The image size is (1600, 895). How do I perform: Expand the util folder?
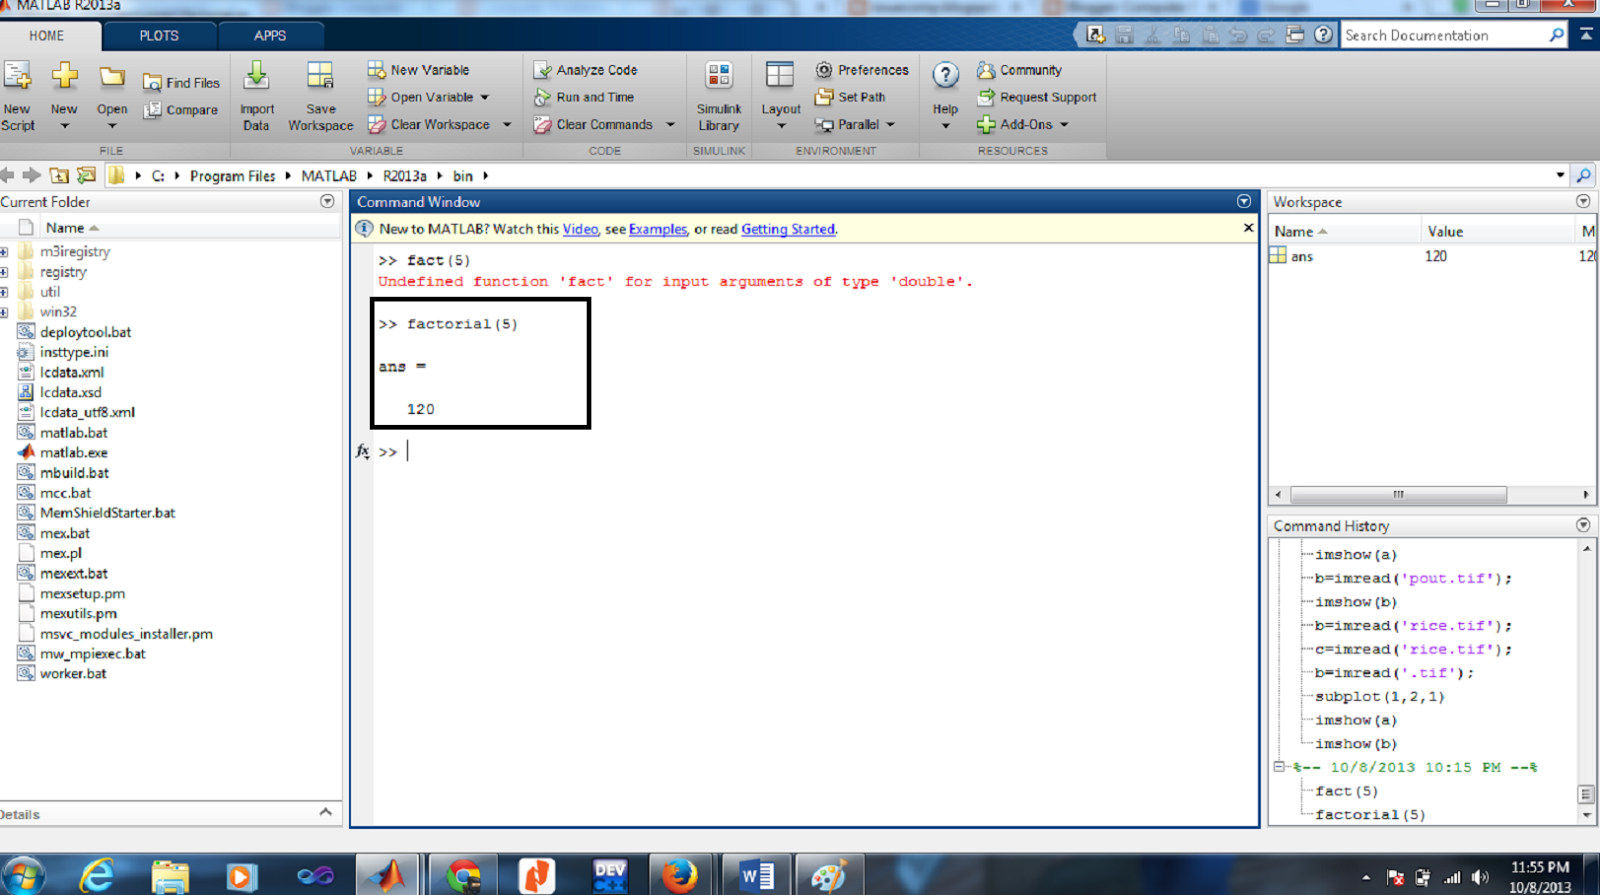[x=4, y=292]
